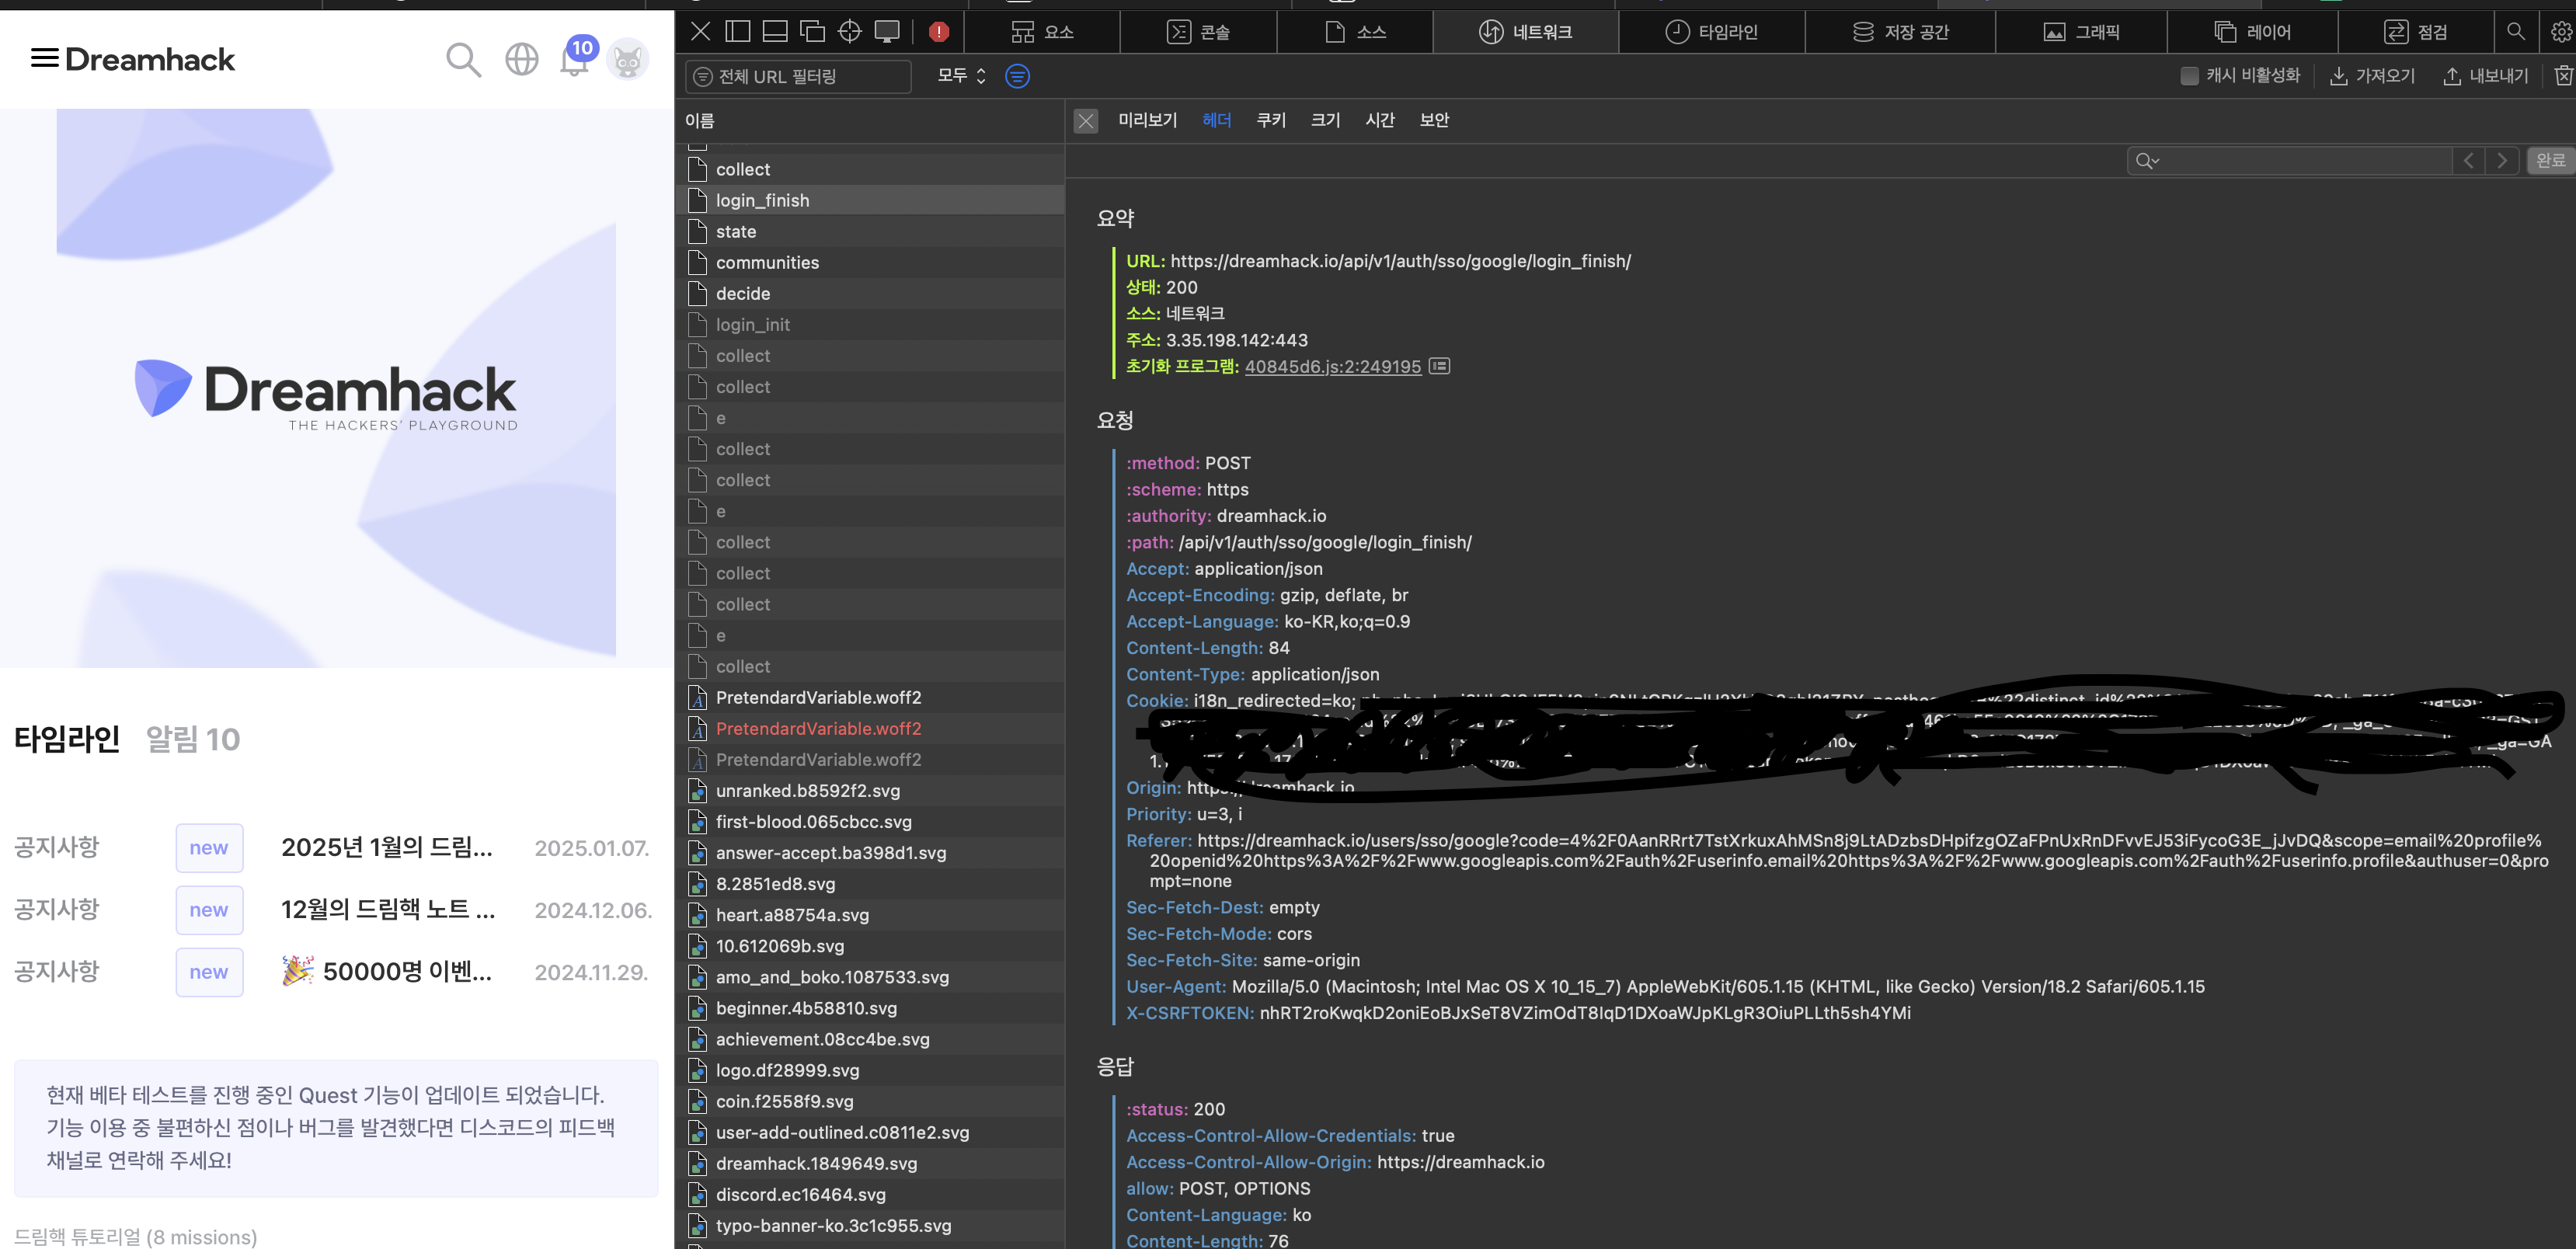Dock inspector to the left side
The width and height of the screenshot is (2576, 1249).
(x=738, y=32)
